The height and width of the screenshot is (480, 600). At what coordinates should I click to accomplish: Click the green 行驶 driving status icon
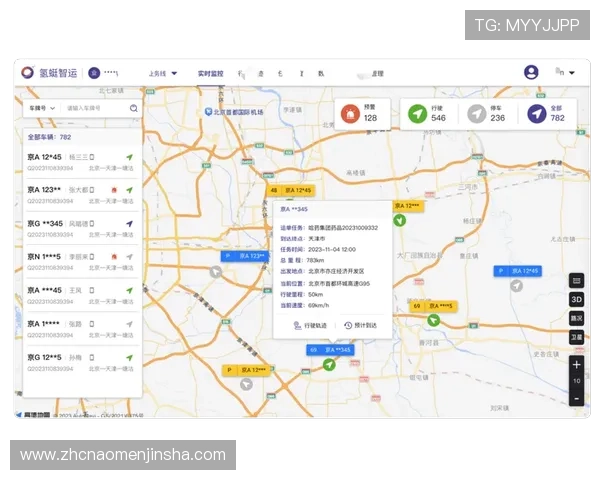(418, 114)
